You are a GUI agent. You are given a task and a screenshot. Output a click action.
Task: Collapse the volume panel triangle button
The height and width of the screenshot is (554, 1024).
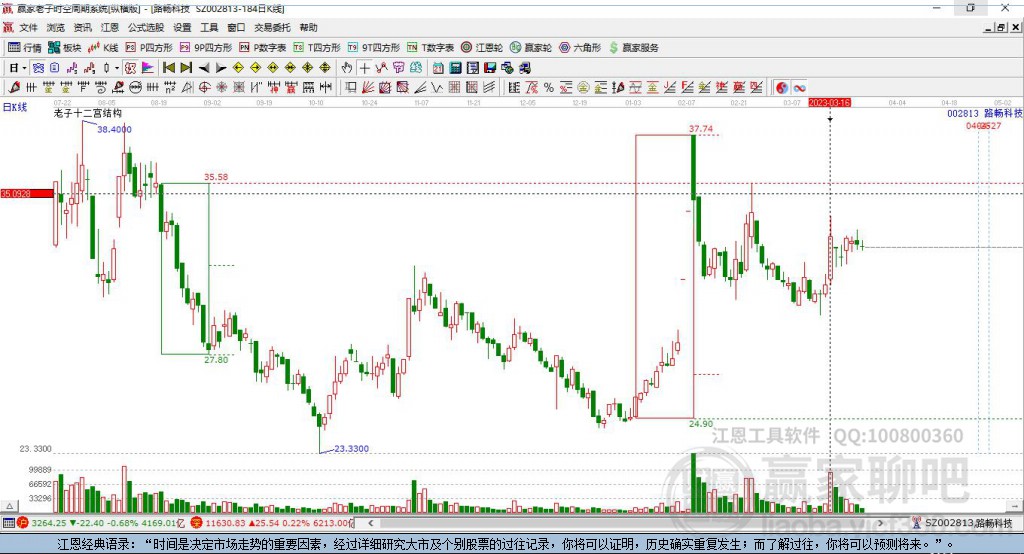point(9,506)
